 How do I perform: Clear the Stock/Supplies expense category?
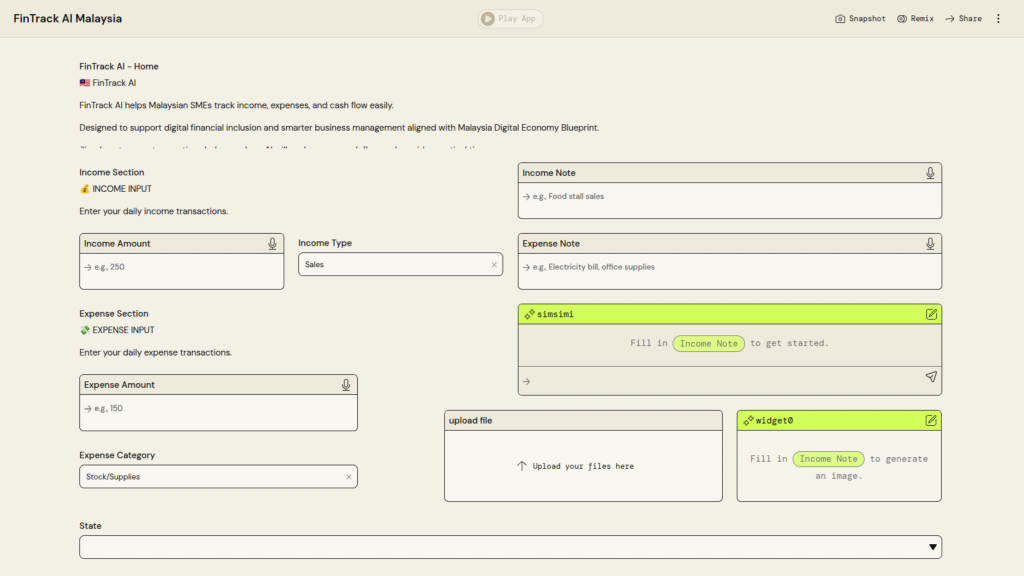tap(348, 477)
